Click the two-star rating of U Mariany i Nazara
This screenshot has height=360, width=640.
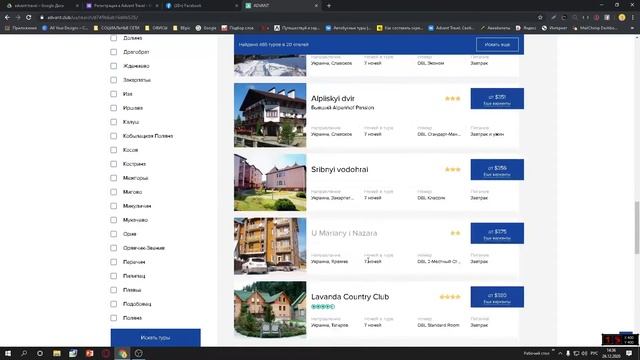(455, 233)
